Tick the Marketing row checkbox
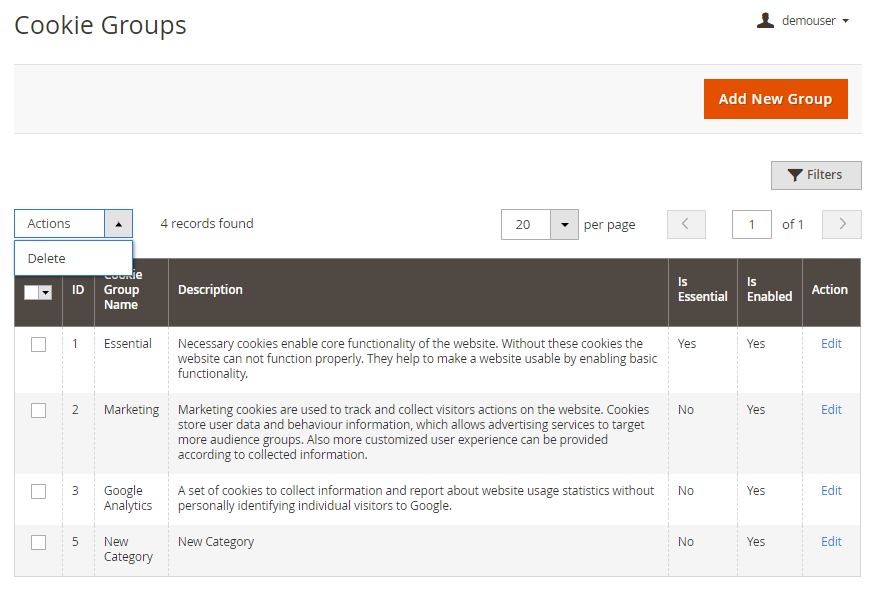879x592 pixels. [38, 410]
